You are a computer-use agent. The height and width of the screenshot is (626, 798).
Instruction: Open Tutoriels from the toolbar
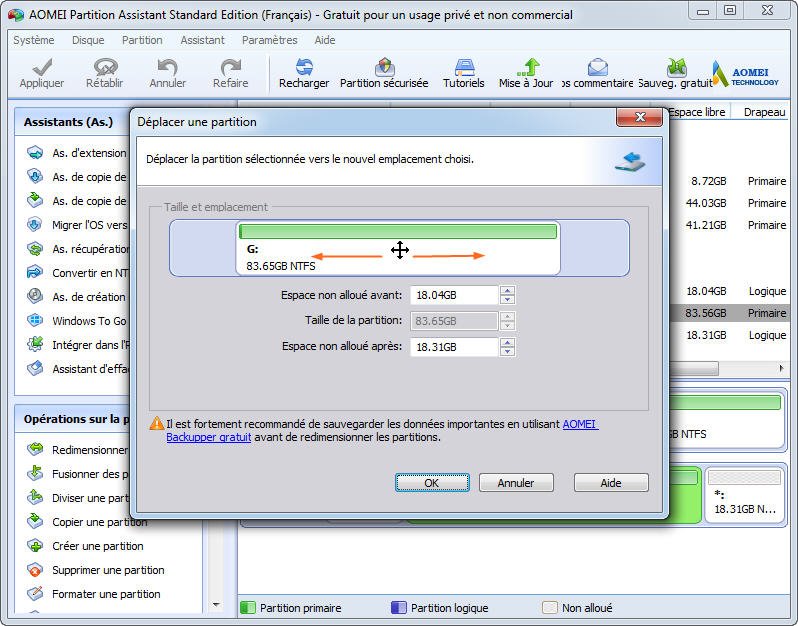[x=464, y=74]
